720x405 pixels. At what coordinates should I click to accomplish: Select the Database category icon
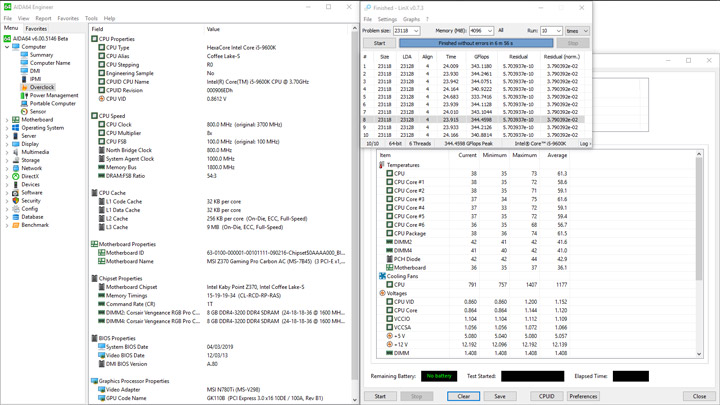click(16, 217)
